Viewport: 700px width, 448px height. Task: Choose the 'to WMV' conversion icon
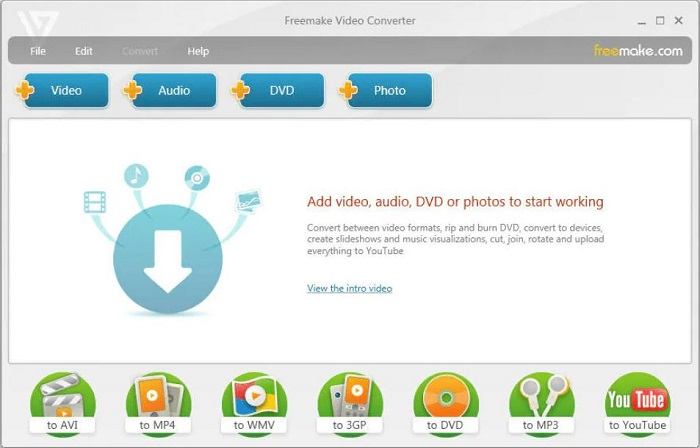(254, 404)
